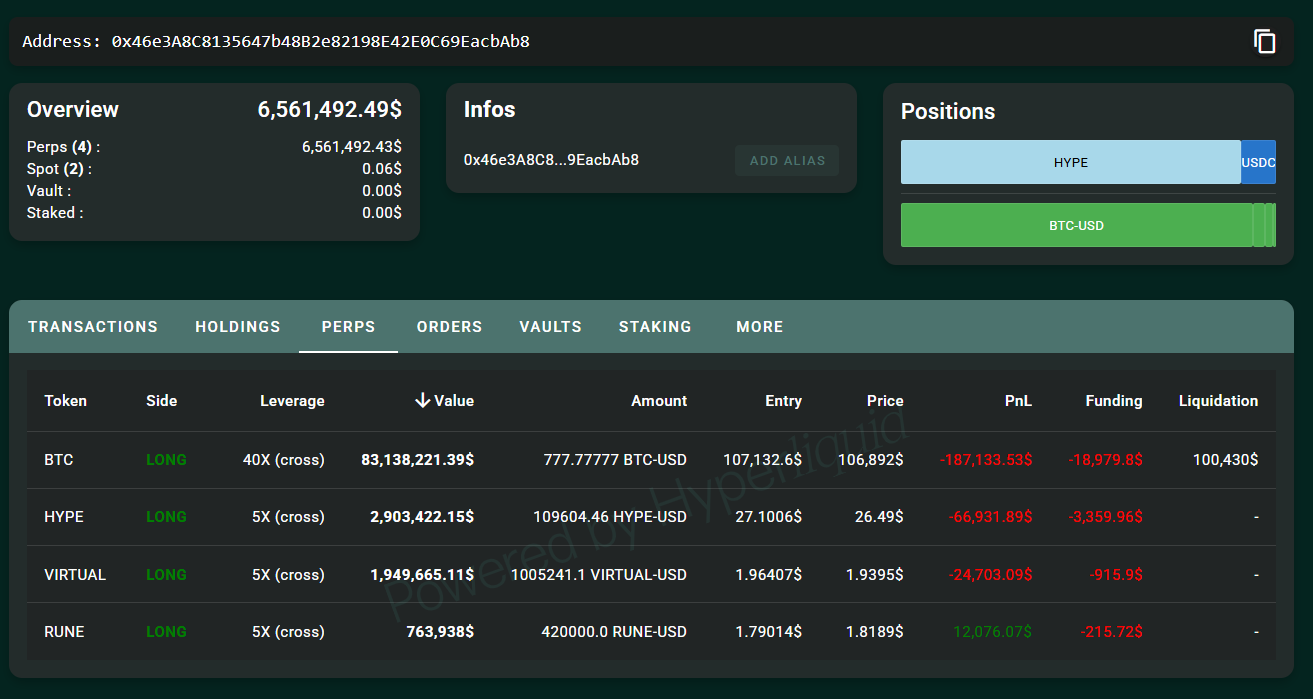The width and height of the screenshot is (1313, 699).
Task: Click the Add Alias button
Action: pos(787,160)
